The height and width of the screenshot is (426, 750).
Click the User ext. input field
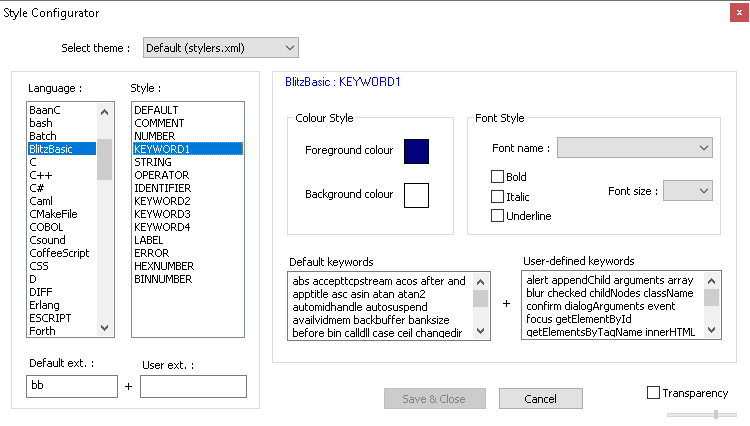tap(193, 386)
